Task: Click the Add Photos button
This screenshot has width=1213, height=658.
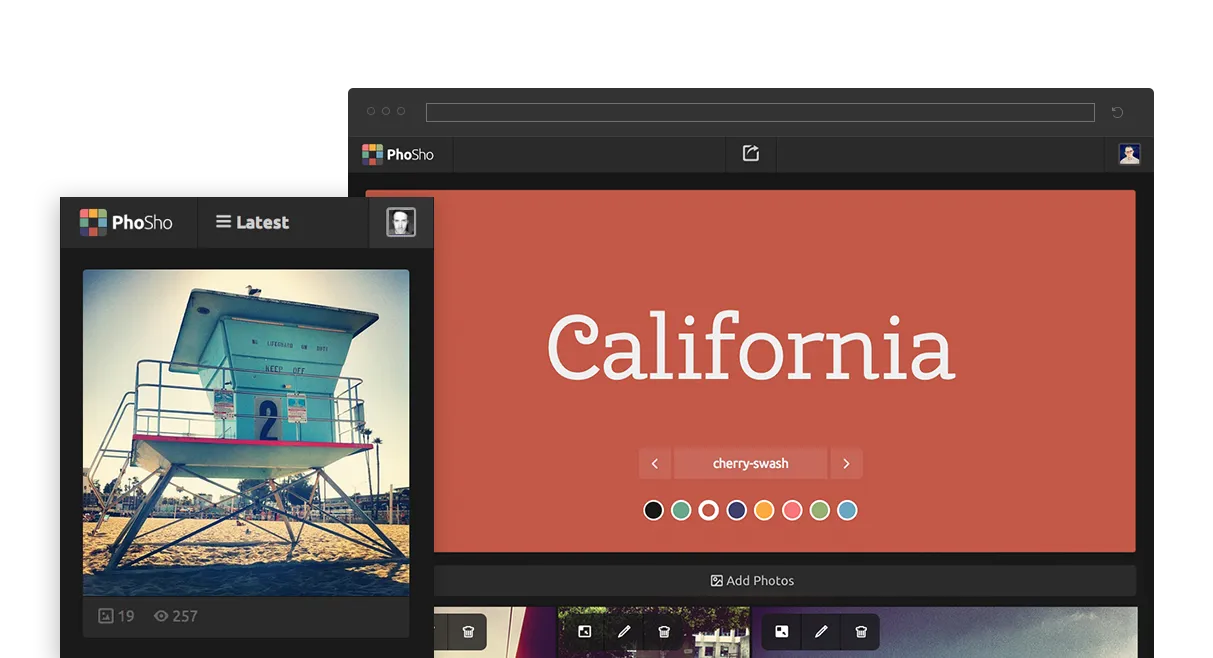Action: click(x=752, y=580)
